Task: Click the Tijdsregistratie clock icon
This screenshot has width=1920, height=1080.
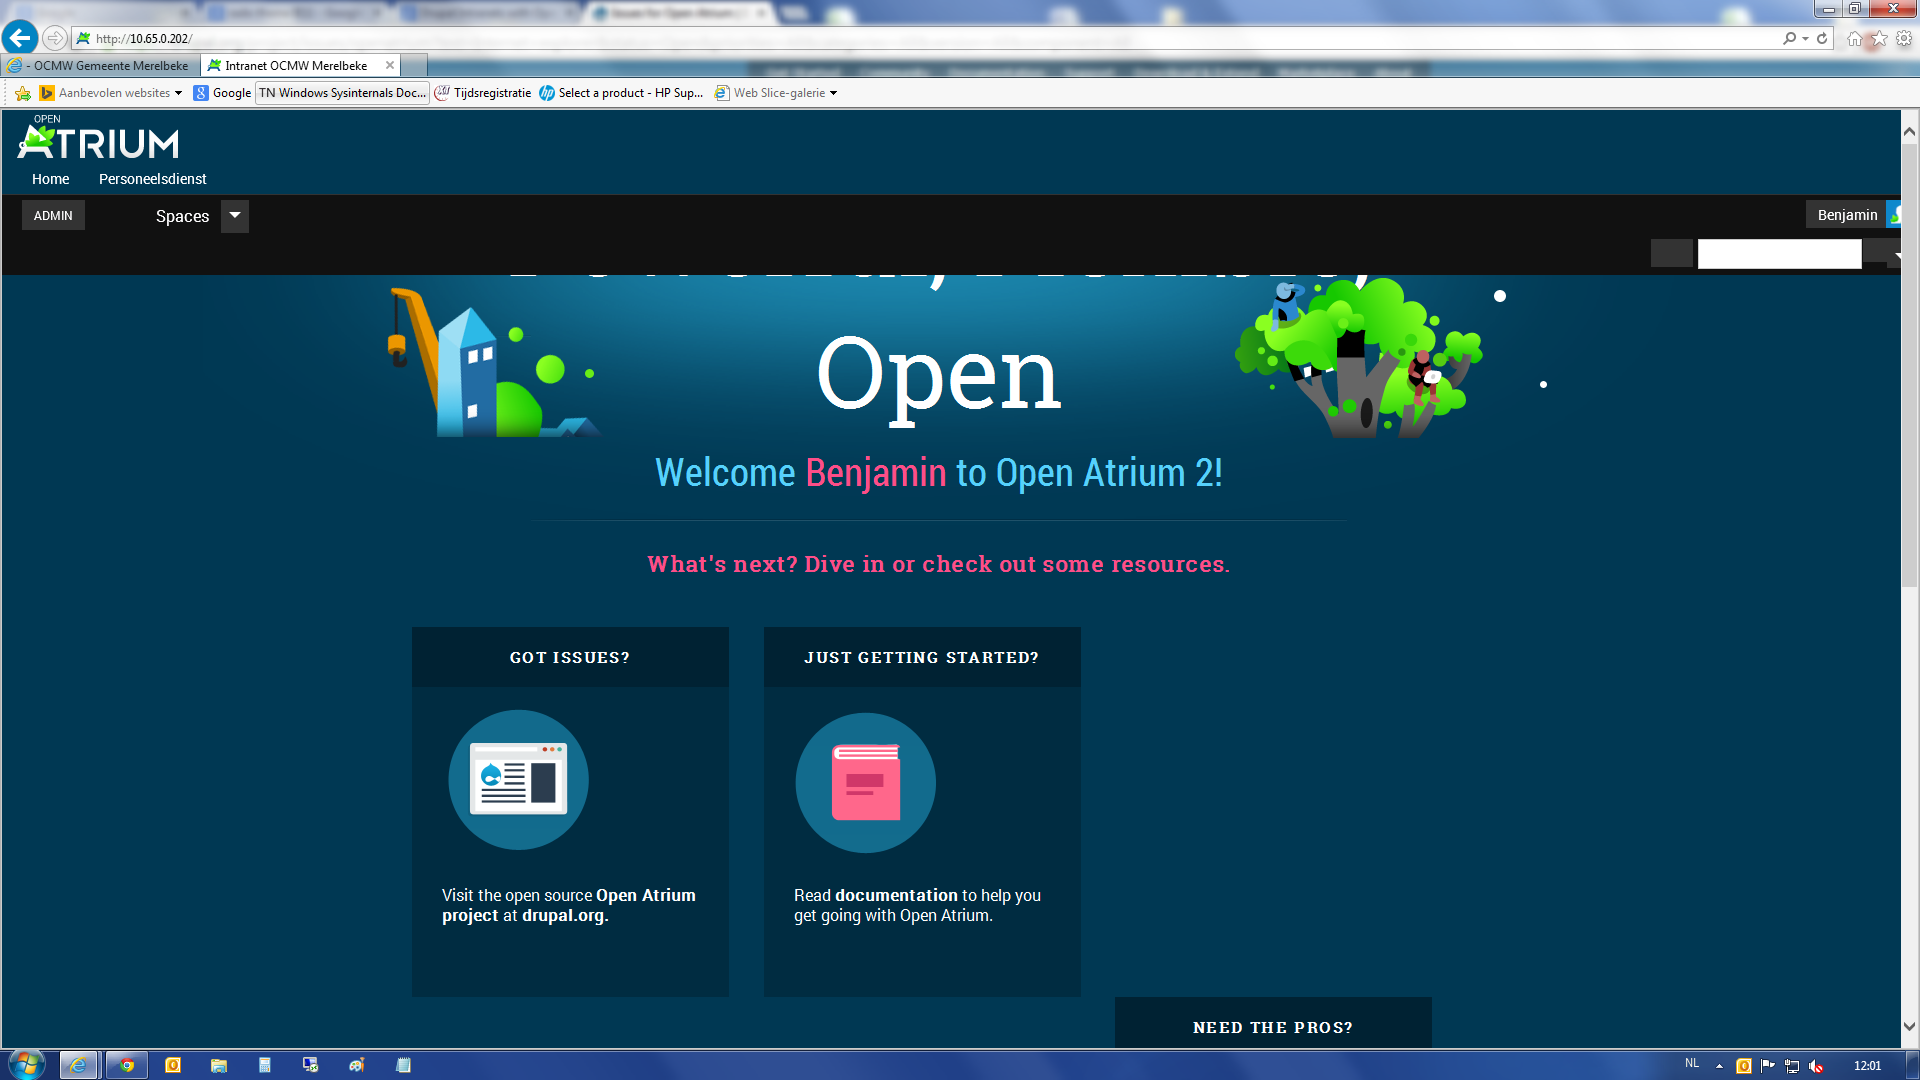Action: [x=443, y=92]
